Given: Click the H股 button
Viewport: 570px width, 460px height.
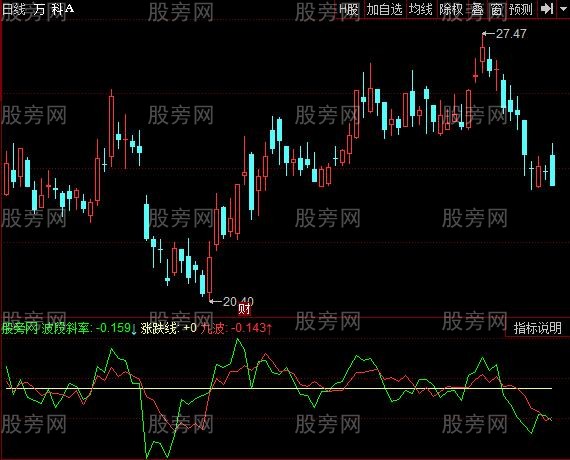Looking at the screenshot, I should [348, 9].
